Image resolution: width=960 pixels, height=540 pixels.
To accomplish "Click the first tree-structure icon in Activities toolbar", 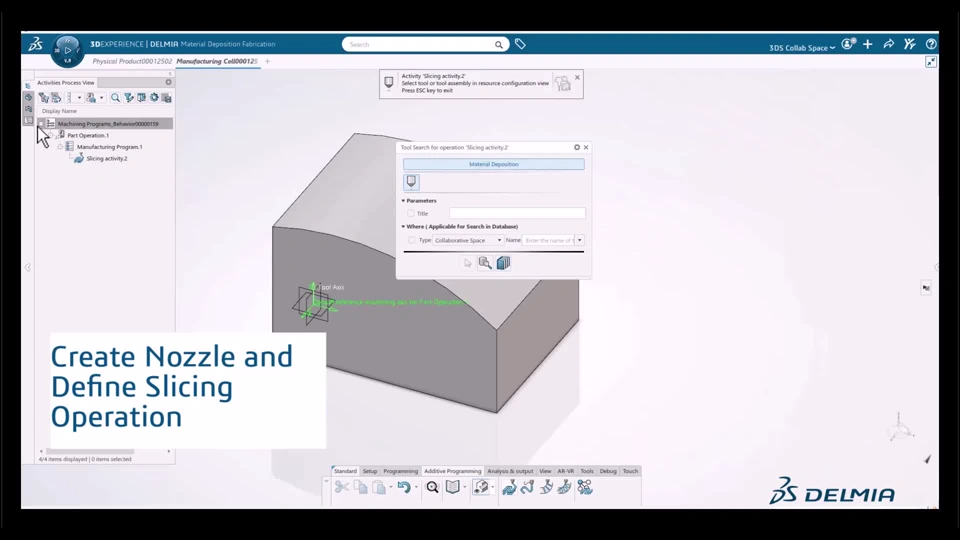I will [x=43, y=98].
